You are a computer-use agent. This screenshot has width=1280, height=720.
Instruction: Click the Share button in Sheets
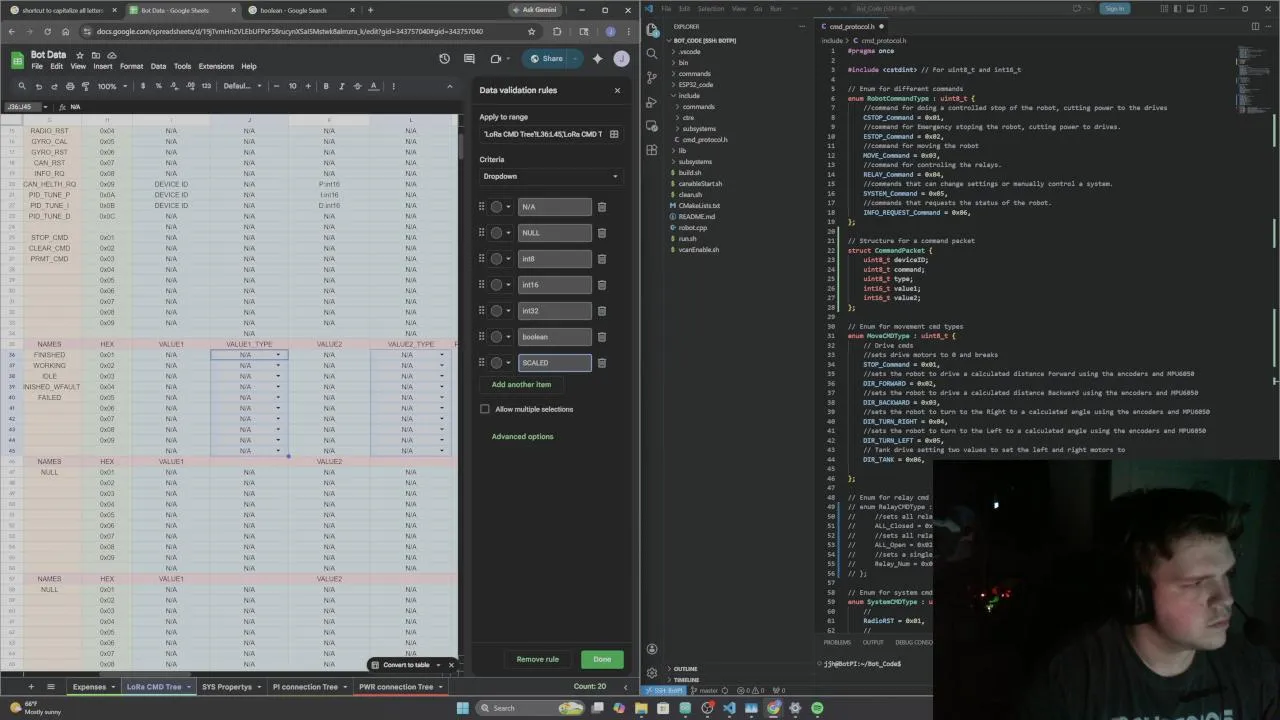(x=546, y=58)
